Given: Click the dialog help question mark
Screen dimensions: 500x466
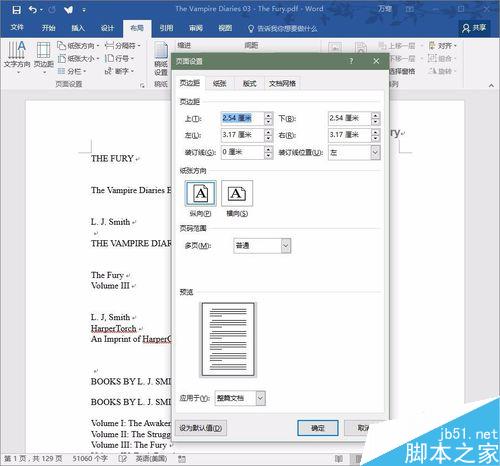Looking at the screenshot, I should point(351,61).
